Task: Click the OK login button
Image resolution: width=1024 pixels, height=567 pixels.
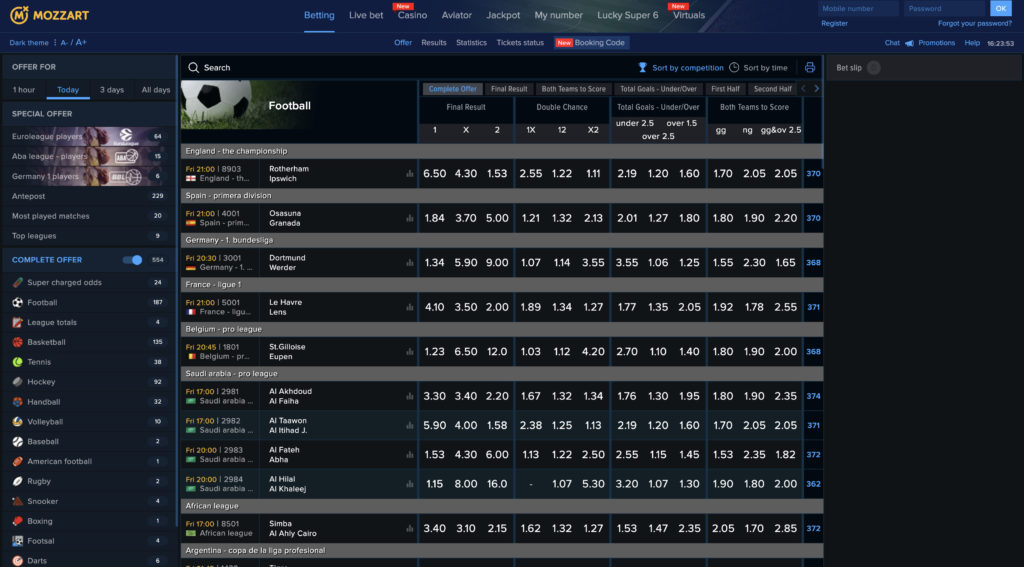Action: 1000,8
